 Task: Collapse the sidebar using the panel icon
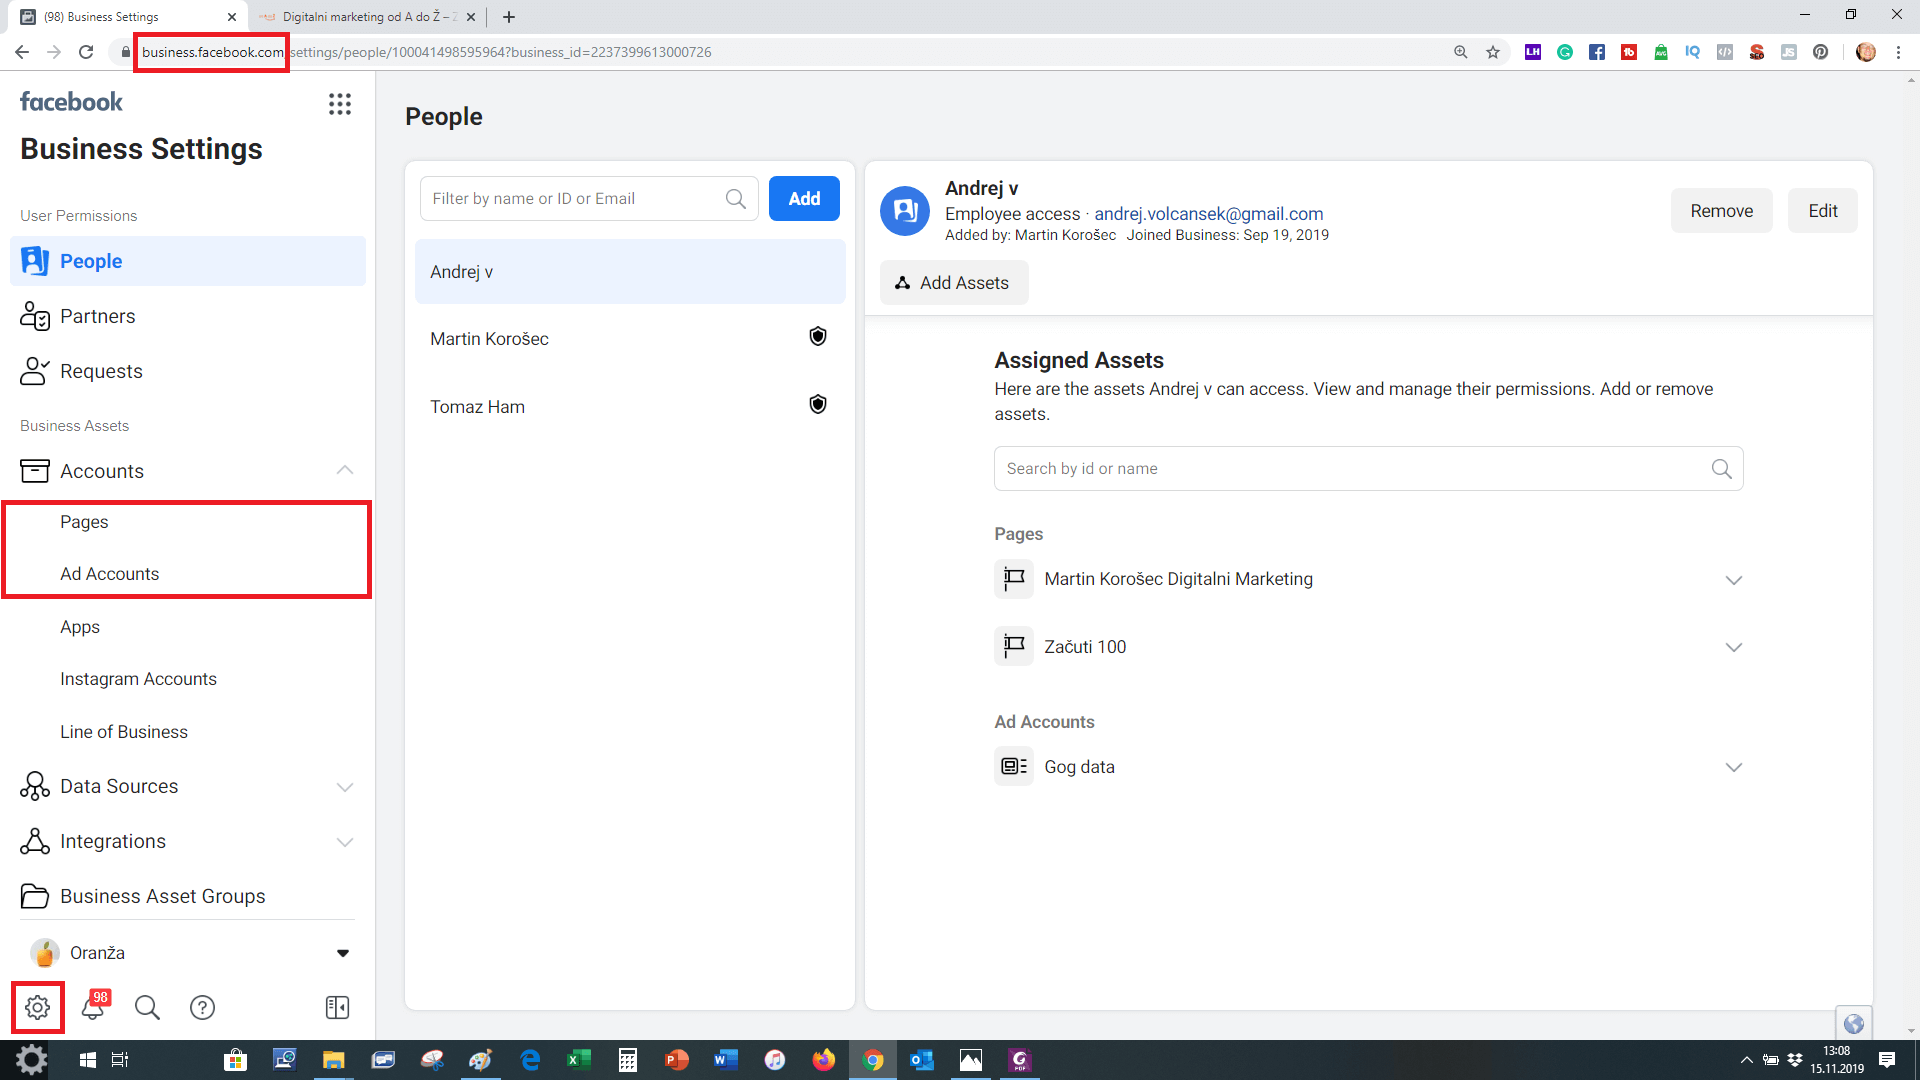pos(337,1007)
